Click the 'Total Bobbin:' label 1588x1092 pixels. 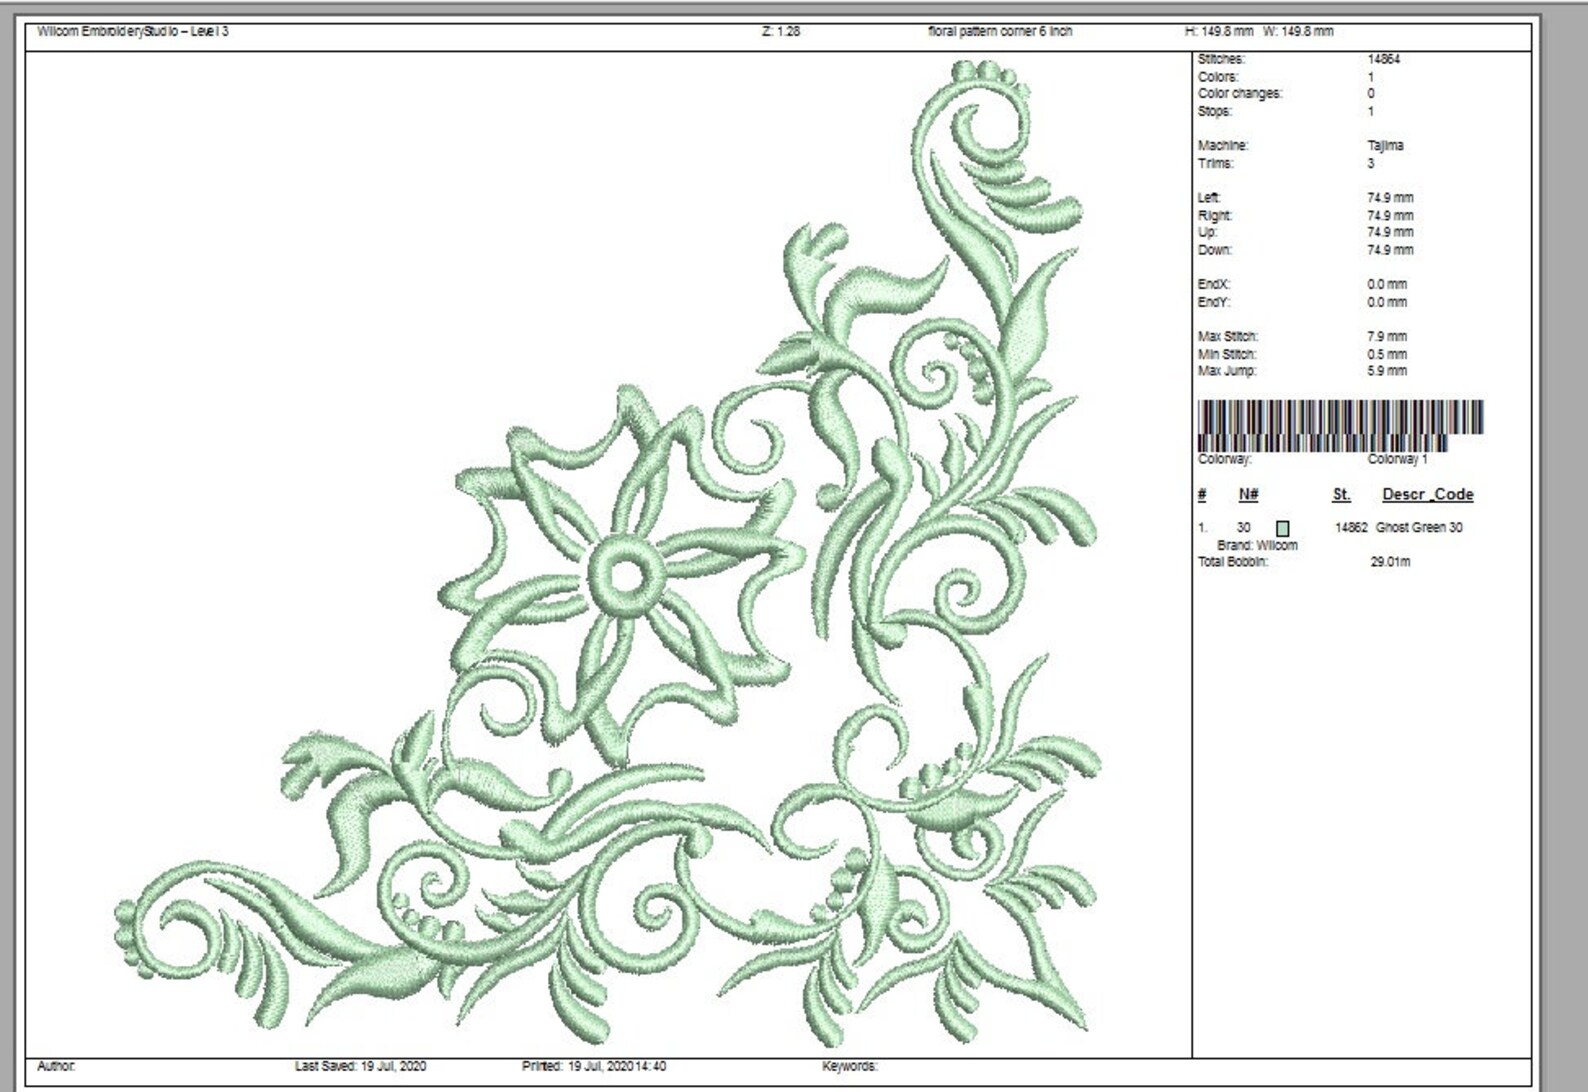(x=1233, y=563)
